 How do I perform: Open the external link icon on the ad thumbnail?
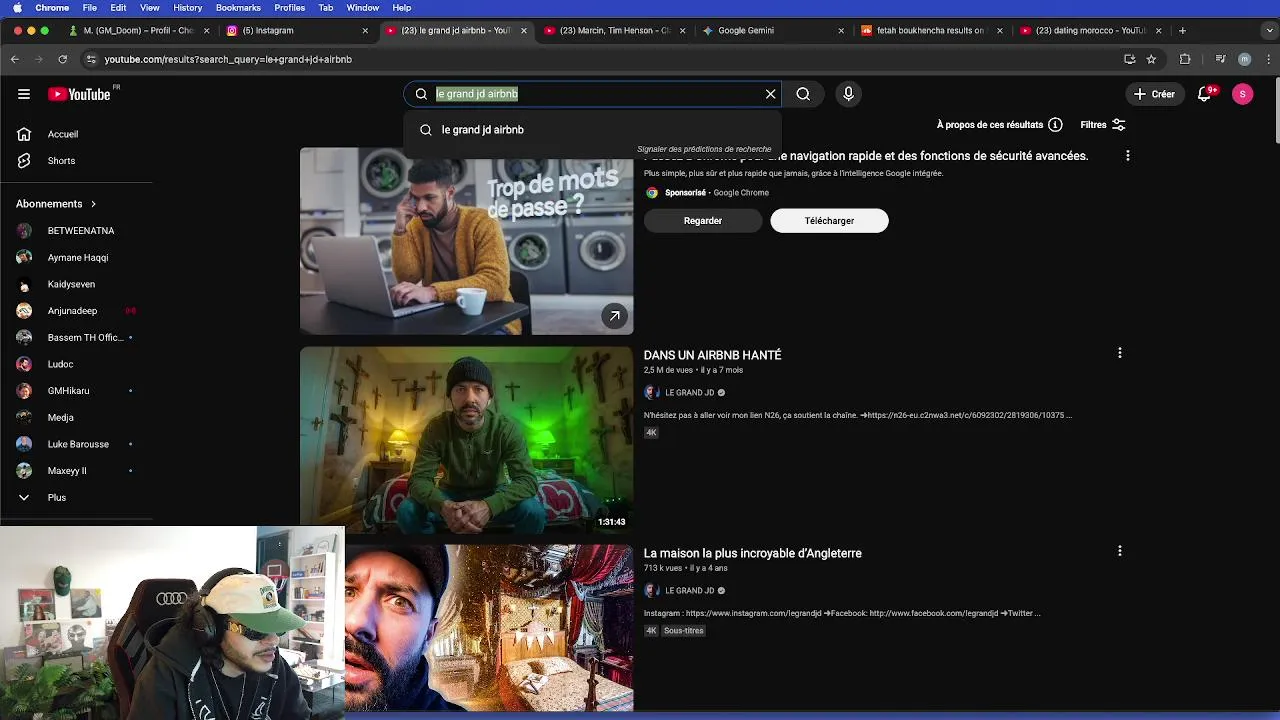click(615, 316)
